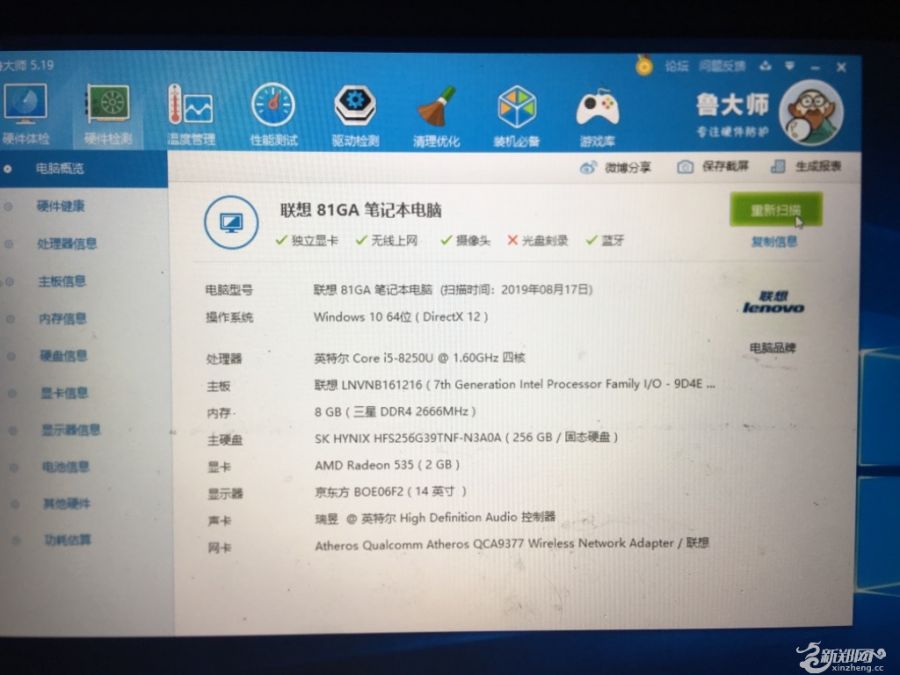Viewport: 900px width, 675px height.
Task: Click the Lenovo brand logo
Action: pyautogui.click(x=773, y=302)
